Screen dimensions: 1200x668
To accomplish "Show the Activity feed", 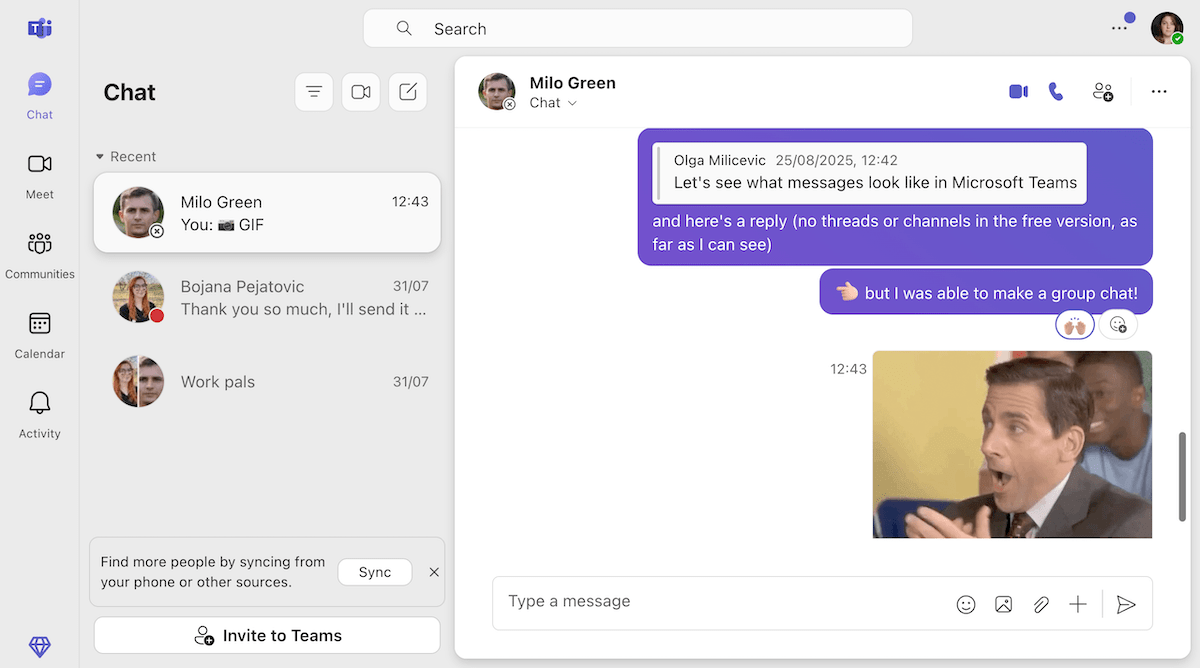I will [x=40, y=416].
